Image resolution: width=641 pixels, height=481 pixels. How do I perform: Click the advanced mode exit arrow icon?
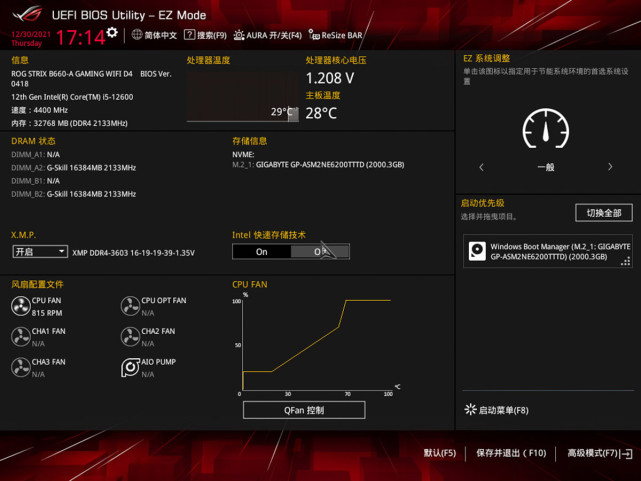pos(626,454)
